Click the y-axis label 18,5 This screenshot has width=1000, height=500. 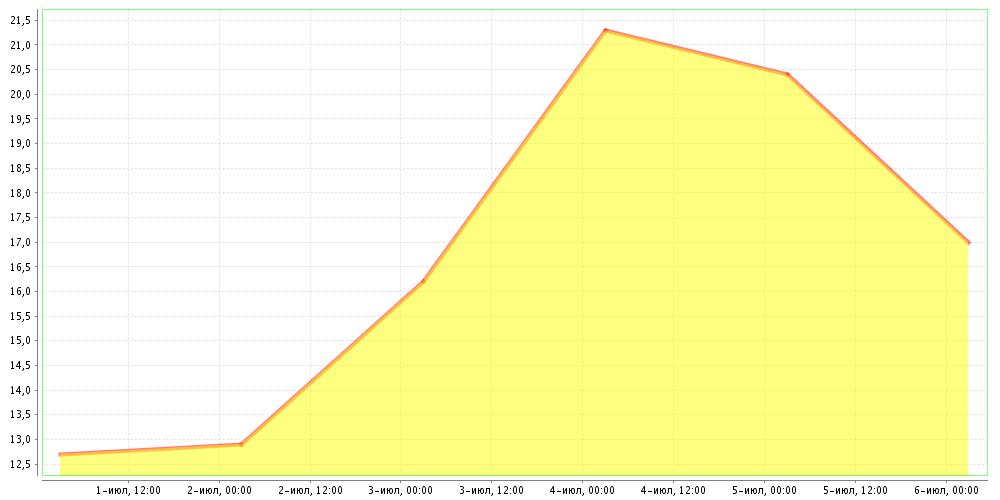[x=21, y=168]
